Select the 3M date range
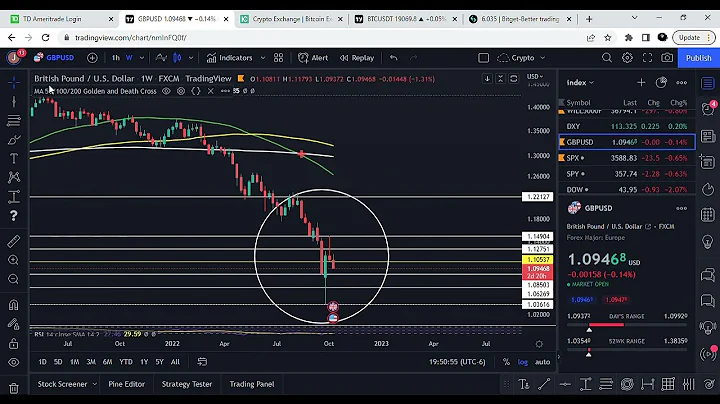This screenshot has height=404, width=720. (x=91, y=362)
